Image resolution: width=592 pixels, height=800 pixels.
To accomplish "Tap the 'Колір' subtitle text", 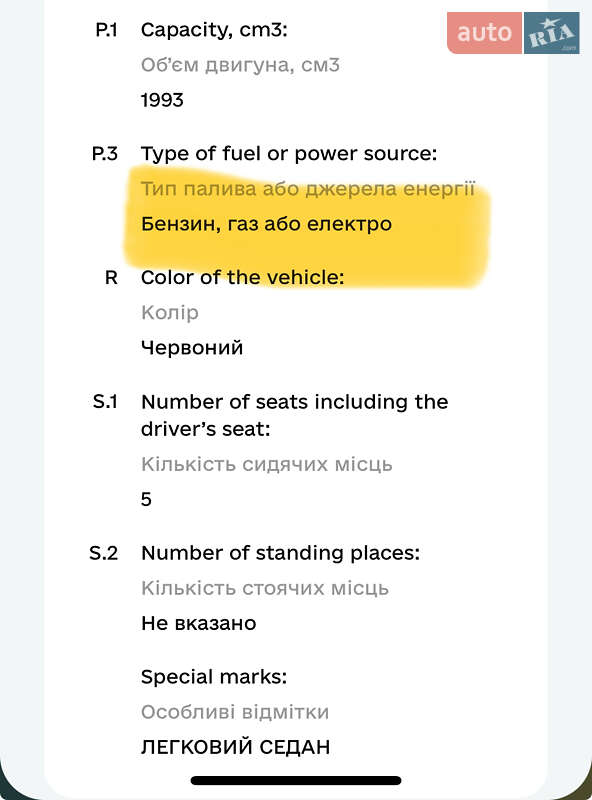I will click(x=170, y=313).
